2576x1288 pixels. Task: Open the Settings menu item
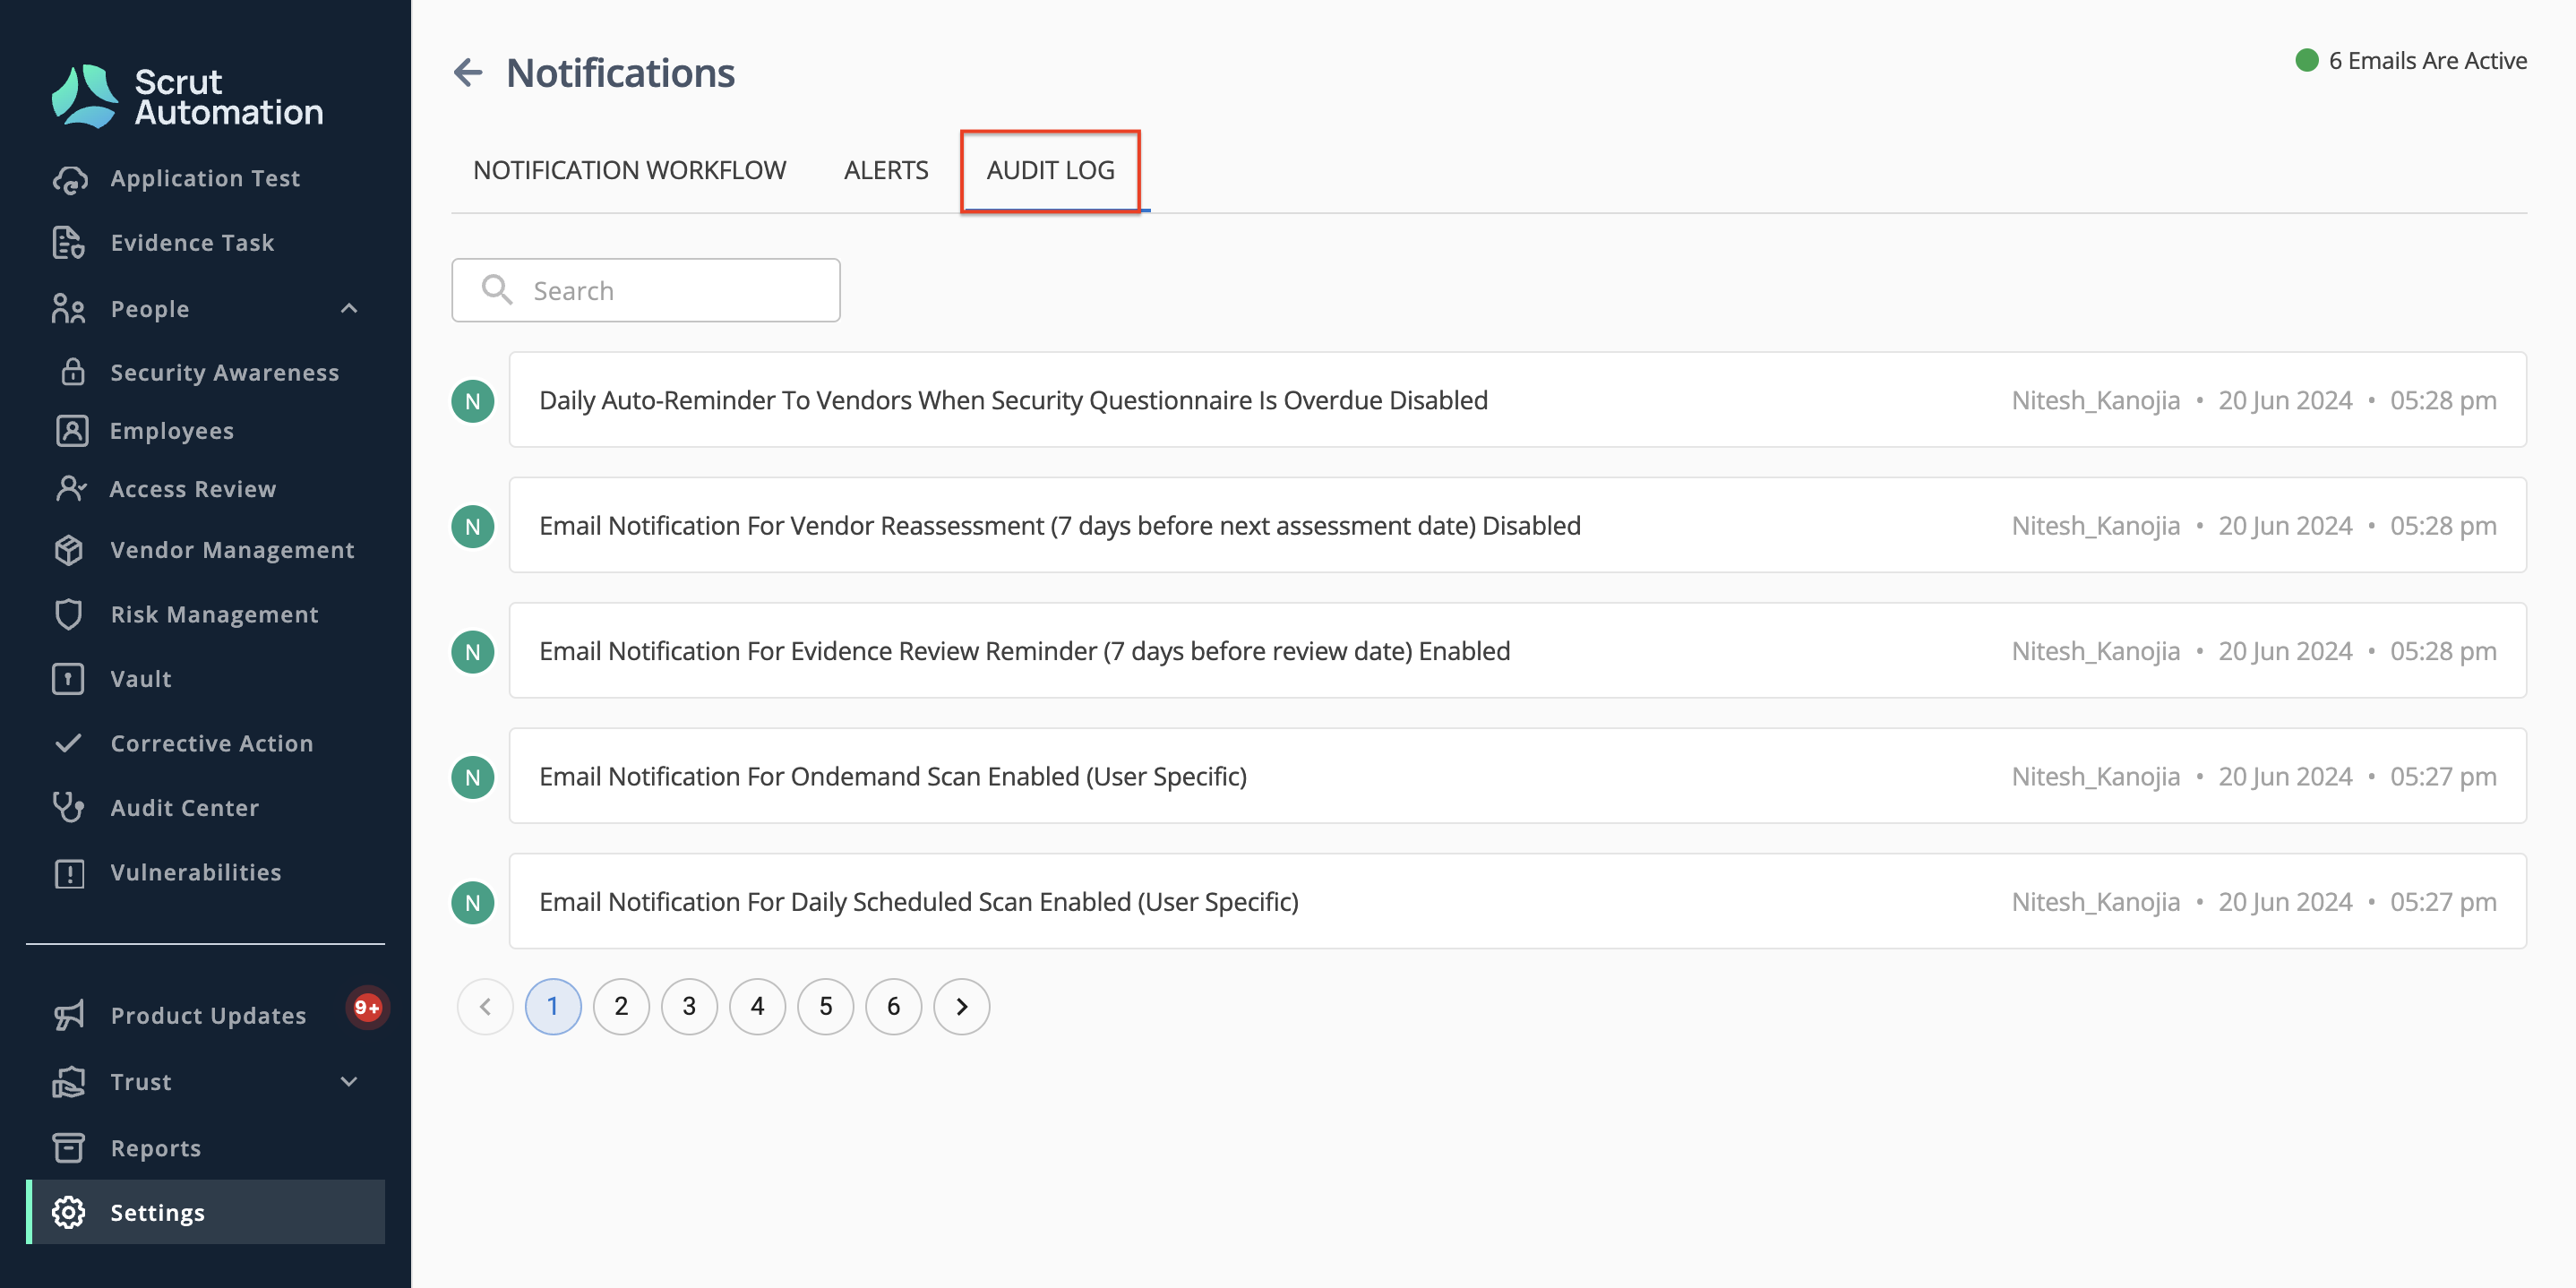click(206, 1212)
